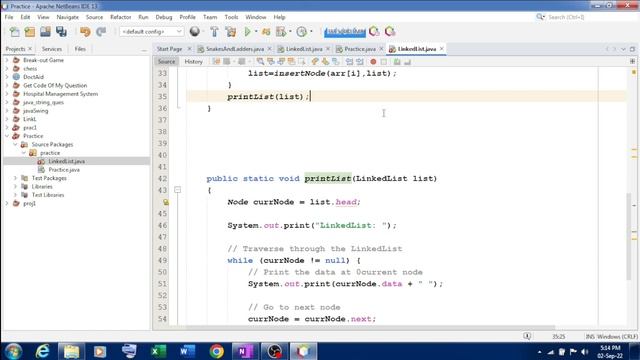The image size is (640, 360).
Task: Click the NetBeans cube icon in taskbar
Action: click(x=303, y=351)
